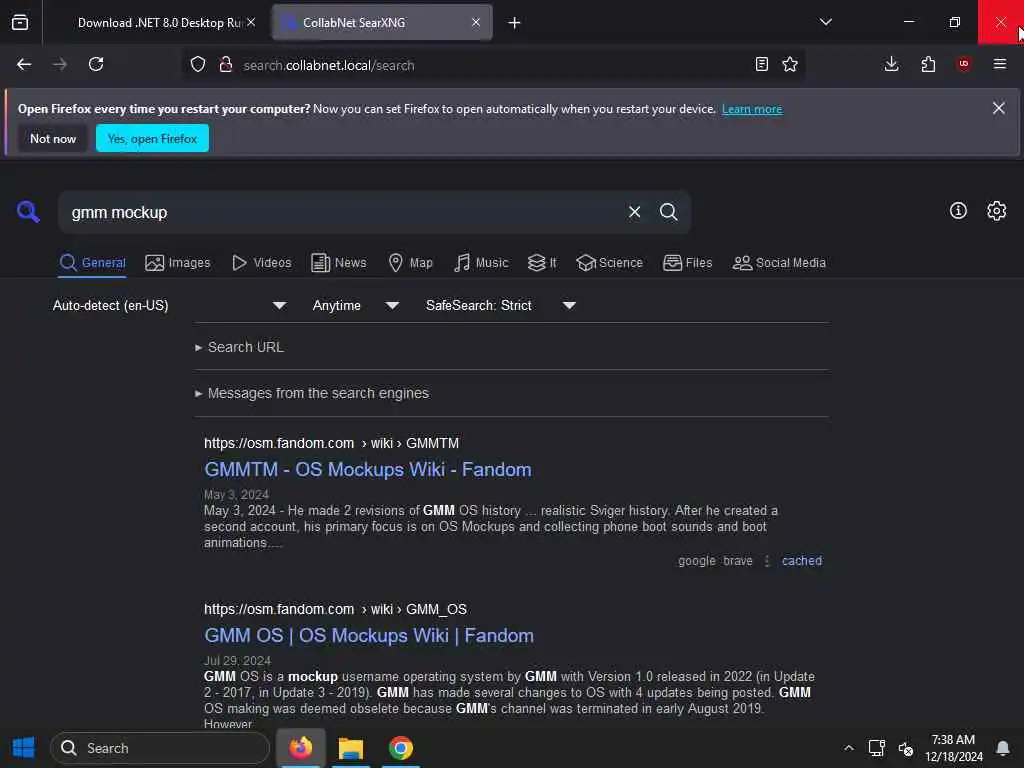Open GMM OS | OS Mockups Wiki result
The image size is (1024, 768).
pyautogui.click(x=369, y=635)
